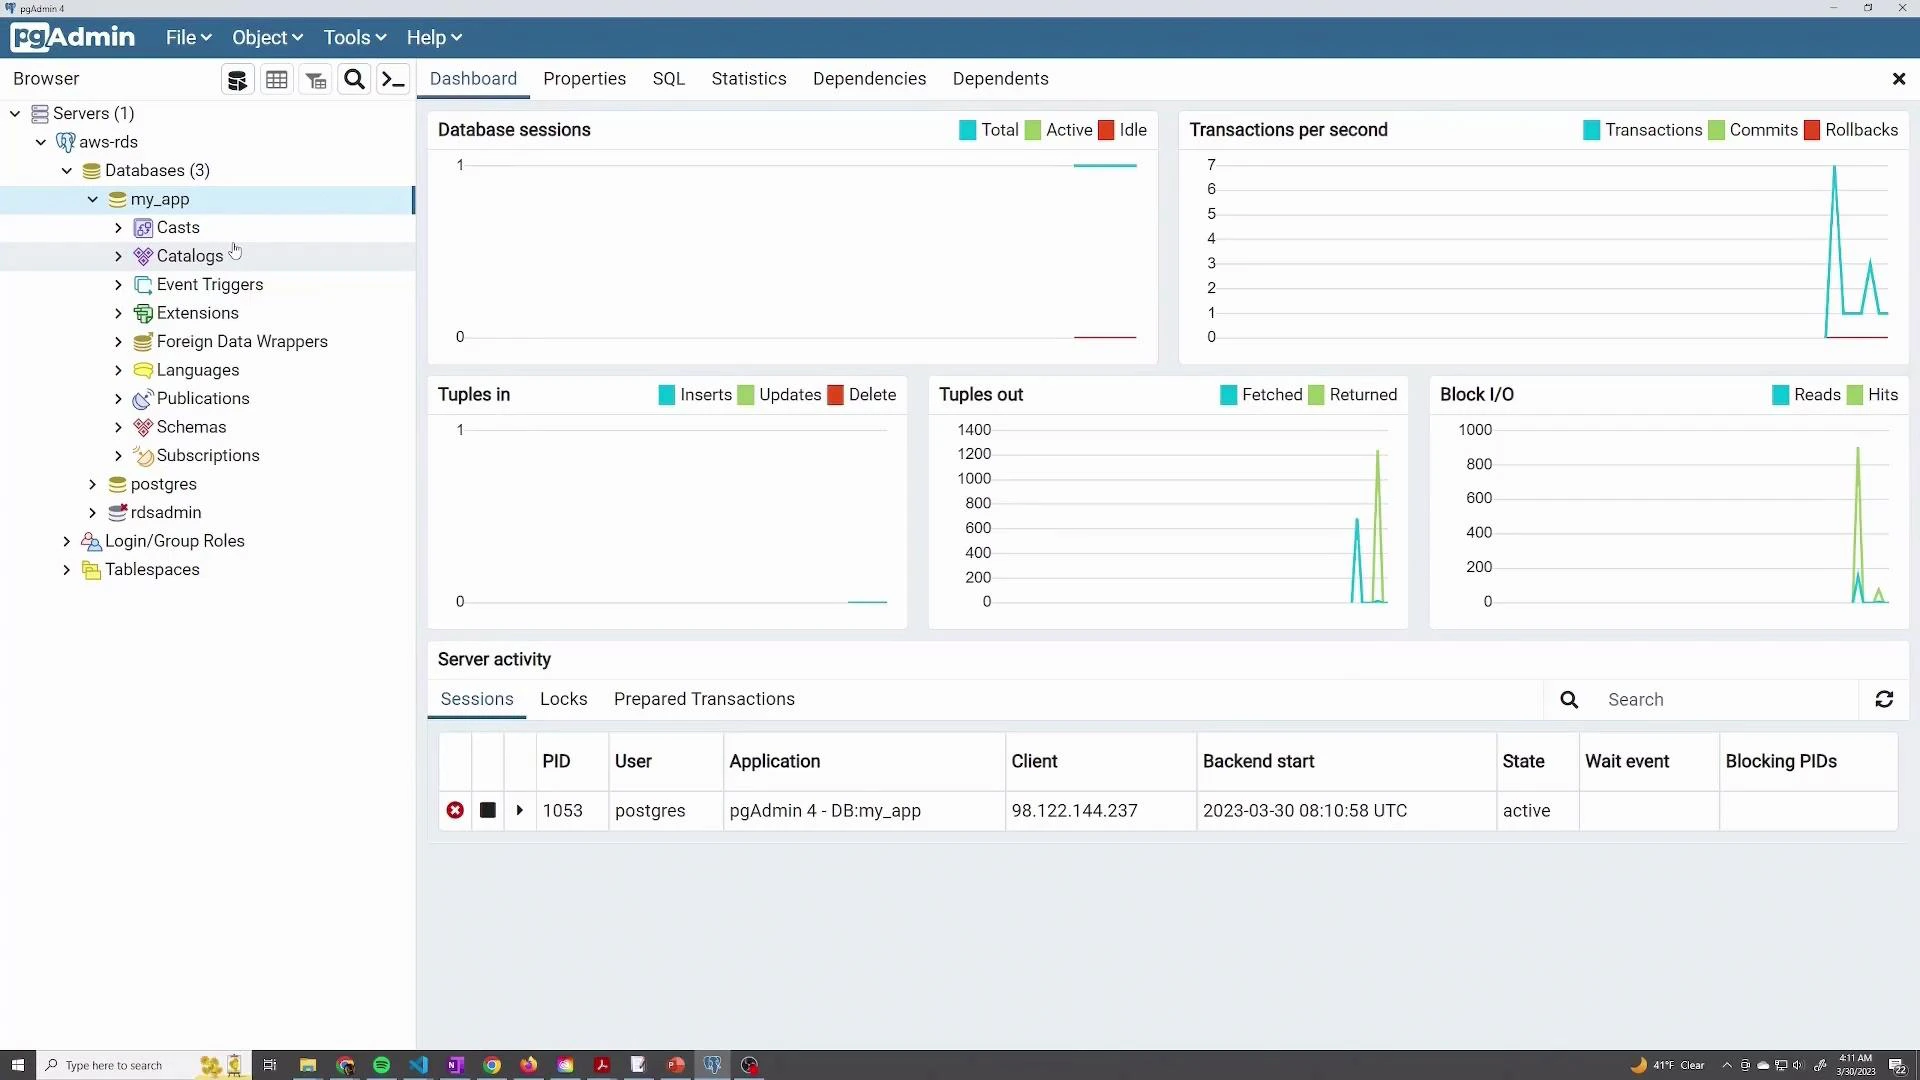
Task: Terminate session 1053 with the red X icon
Action: click(454, 810)
